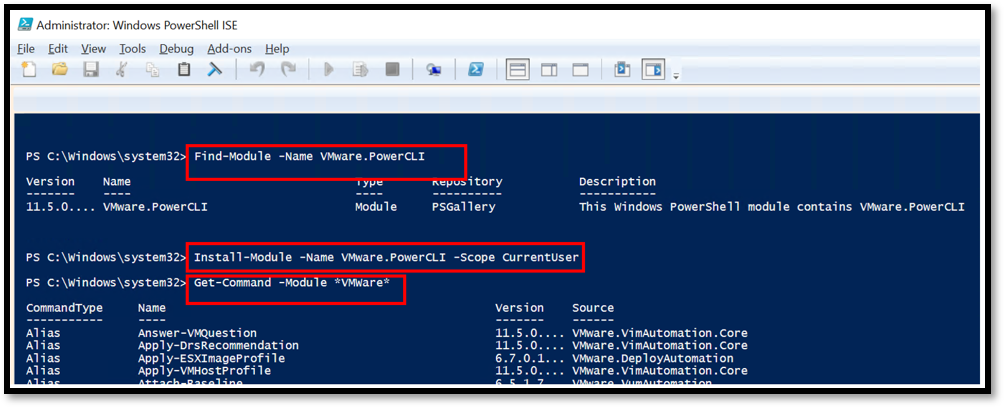Show script pane on the right
Viewport: 1004px width, 407px height.
coord(549,69)
